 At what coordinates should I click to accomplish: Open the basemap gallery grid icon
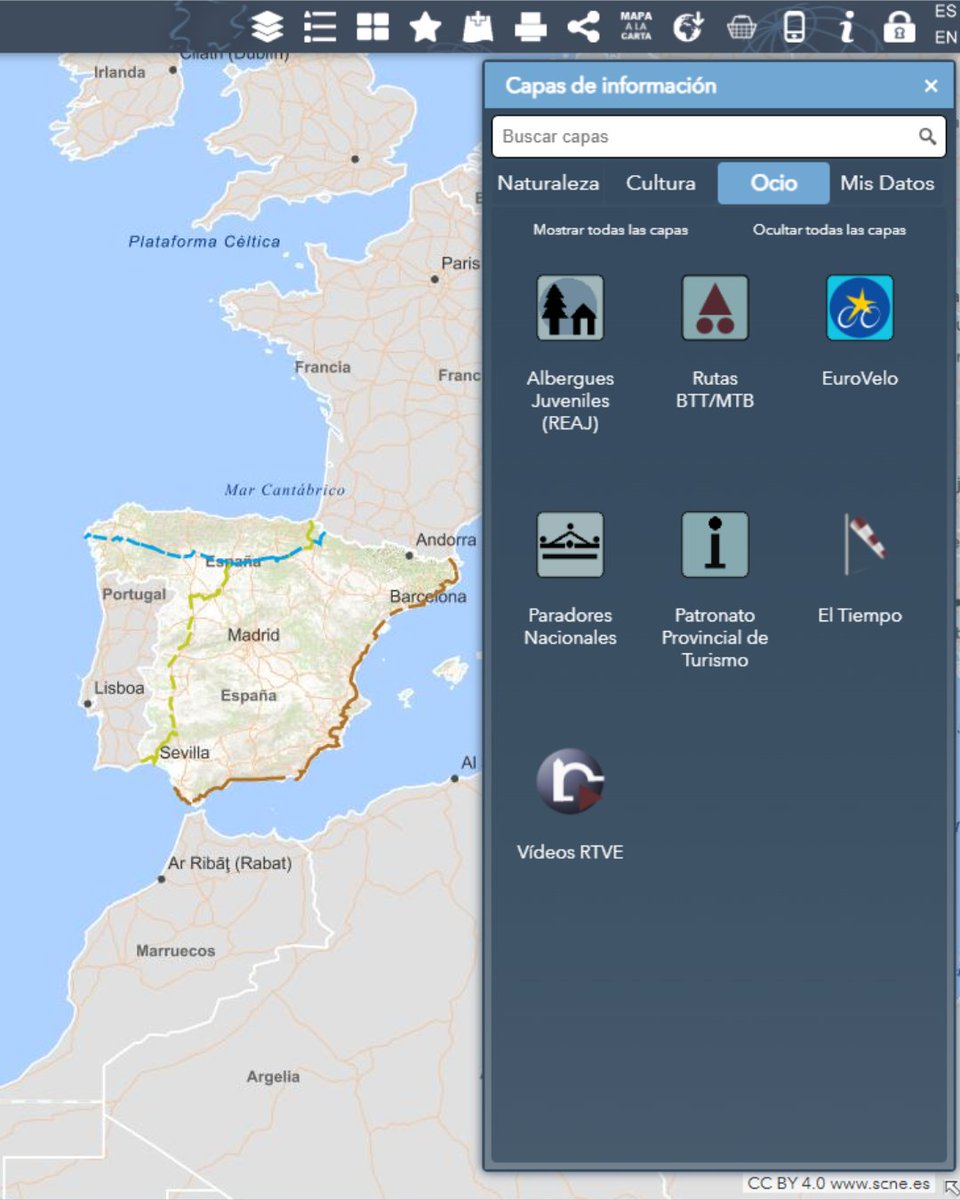[x=373, y=26]
